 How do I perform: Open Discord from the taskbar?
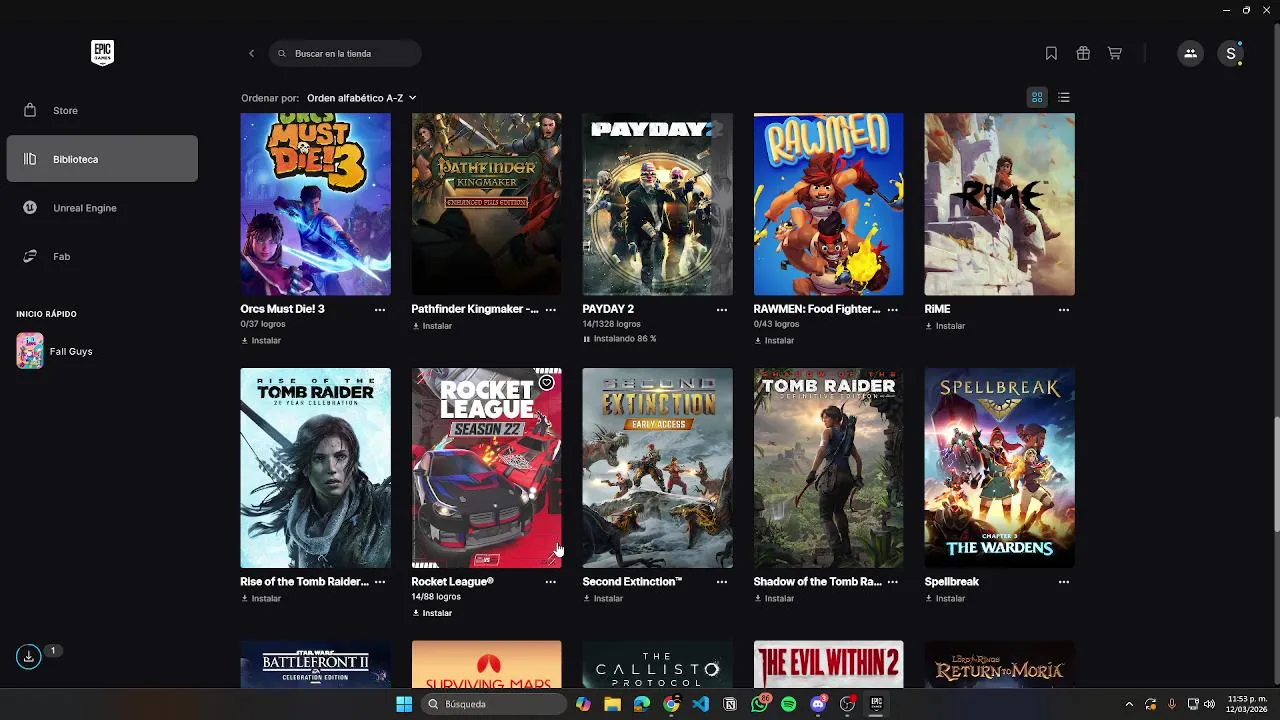818,704
